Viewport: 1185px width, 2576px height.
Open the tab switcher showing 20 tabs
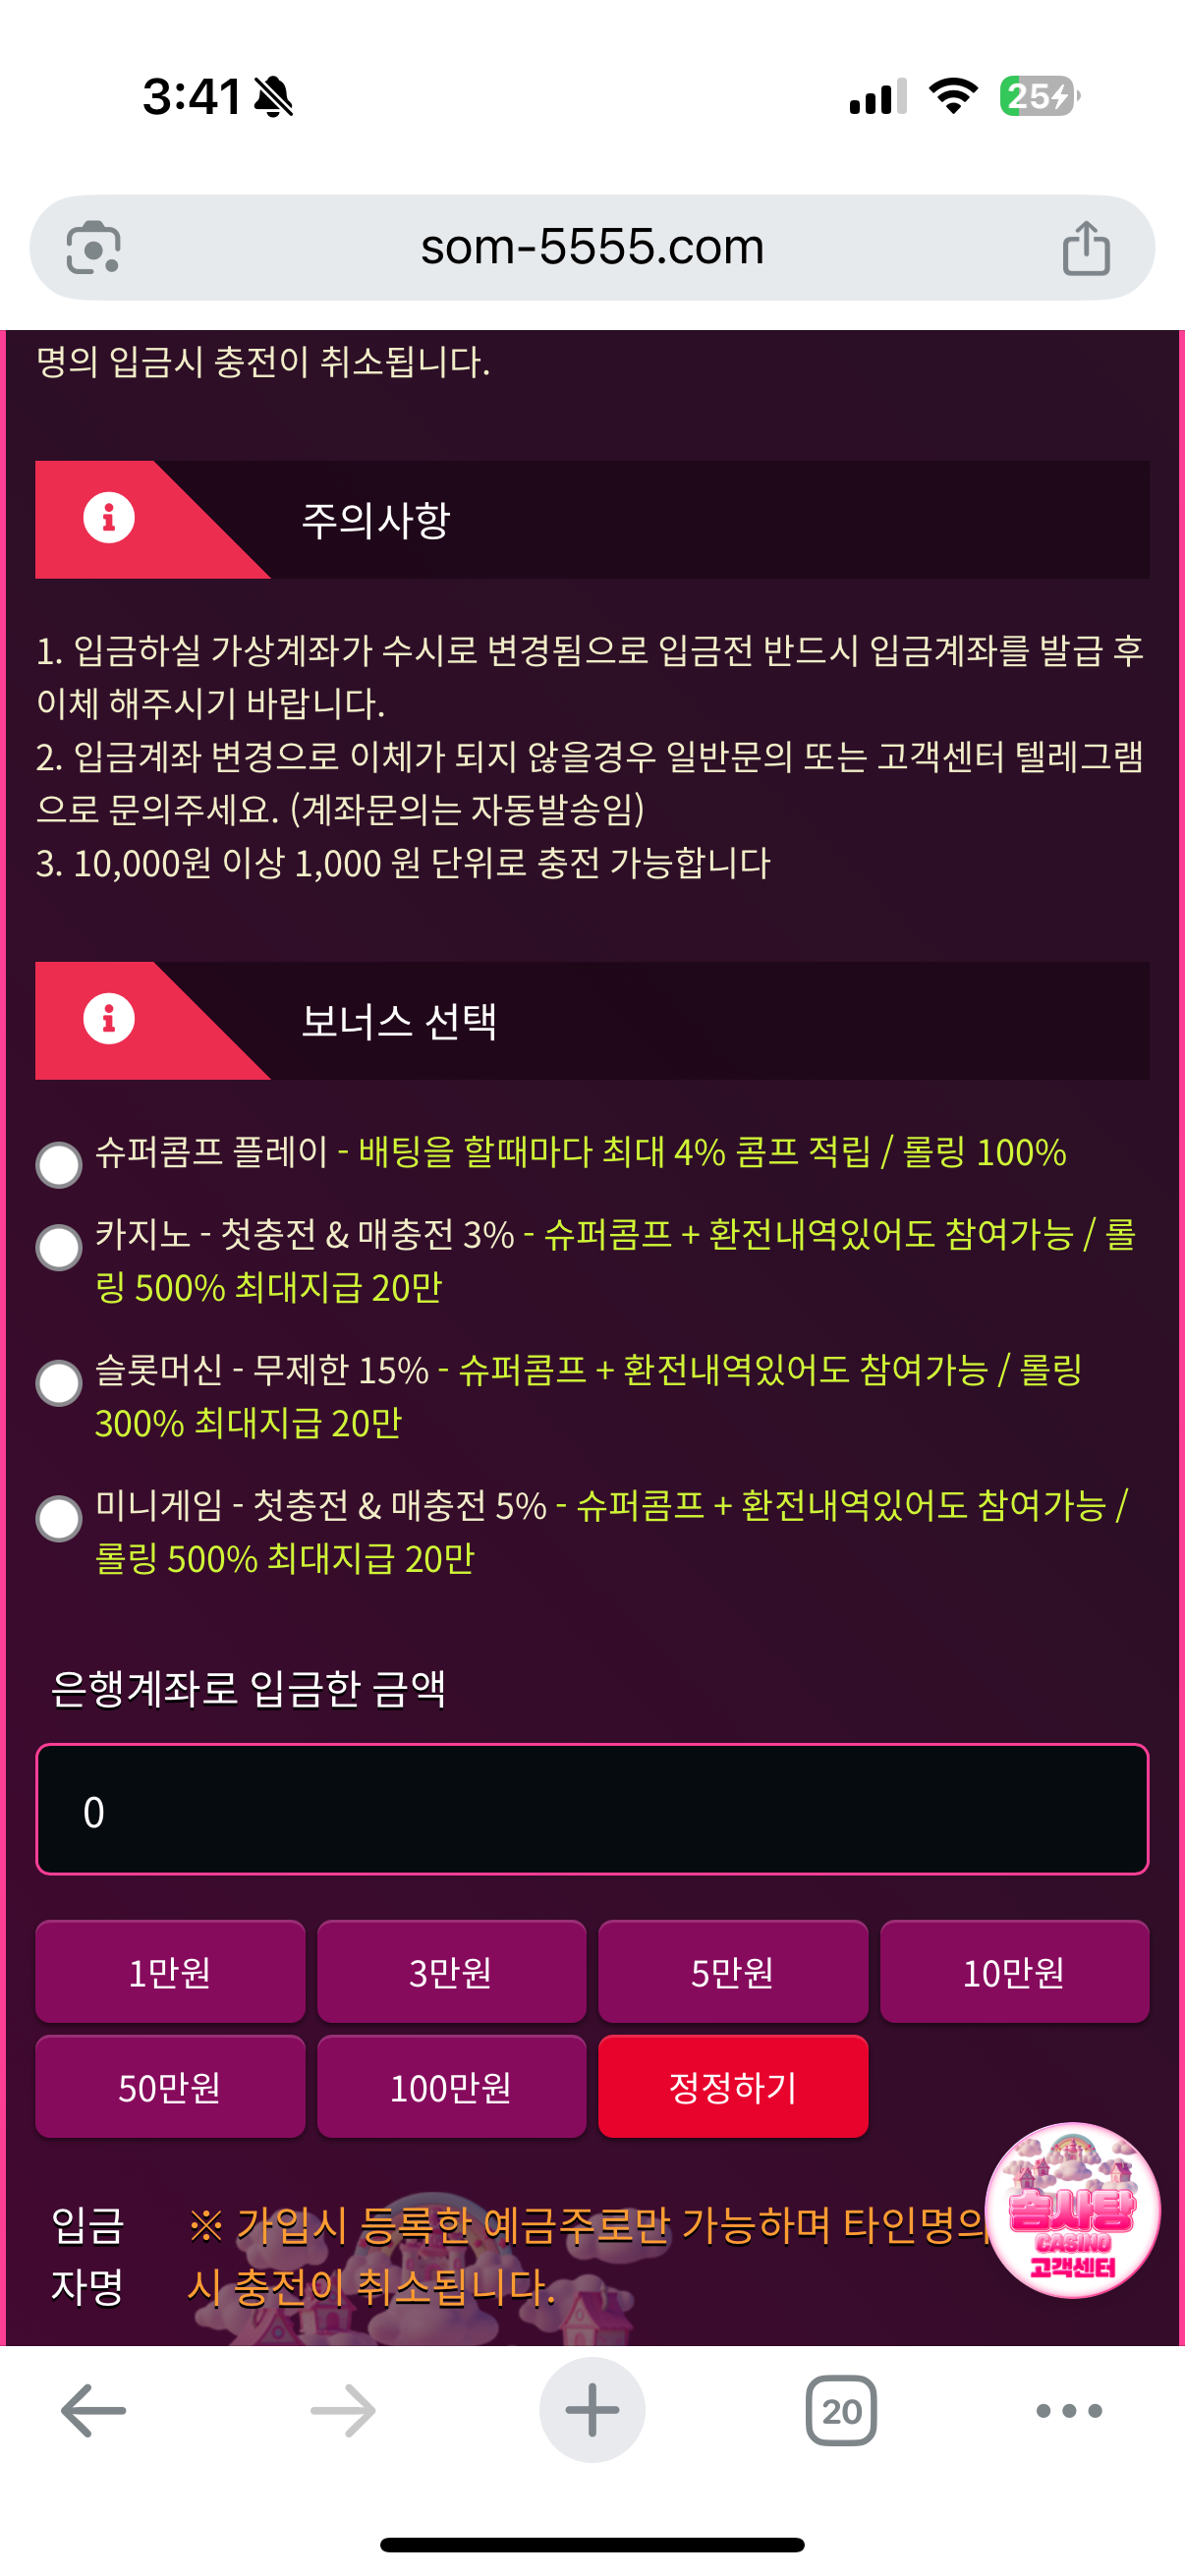tap(841, 2411)
